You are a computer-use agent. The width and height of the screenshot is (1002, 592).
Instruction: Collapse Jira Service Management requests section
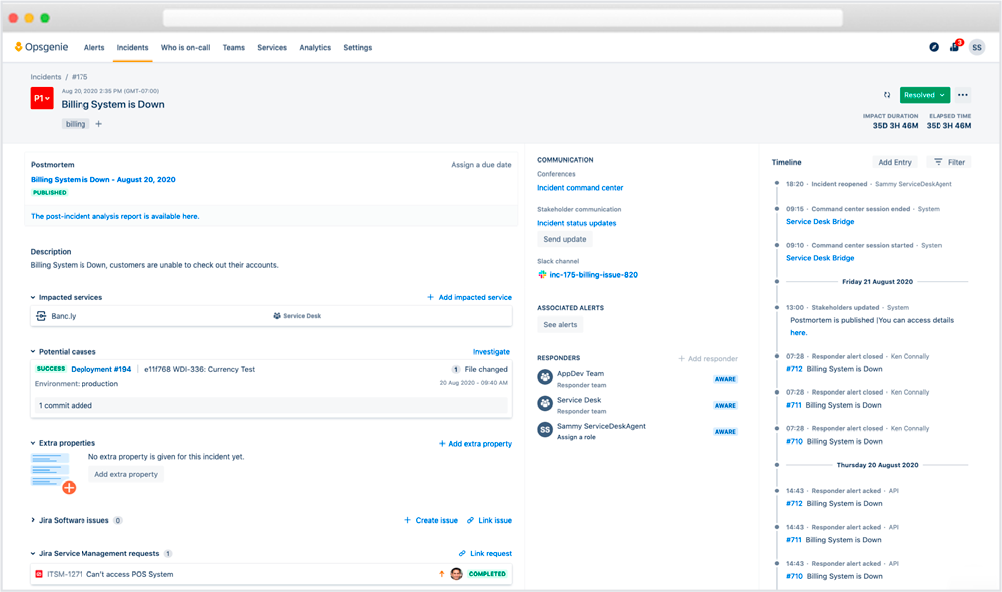33,554
